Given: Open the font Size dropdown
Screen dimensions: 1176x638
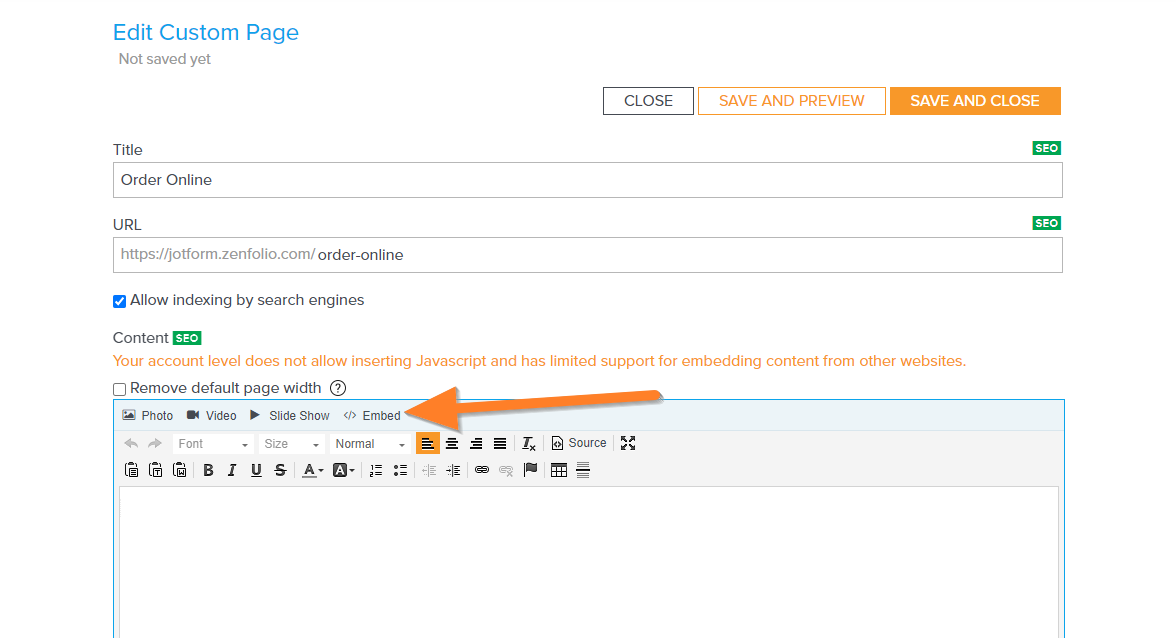Looking at the screenshot, I should click(291, 444).
